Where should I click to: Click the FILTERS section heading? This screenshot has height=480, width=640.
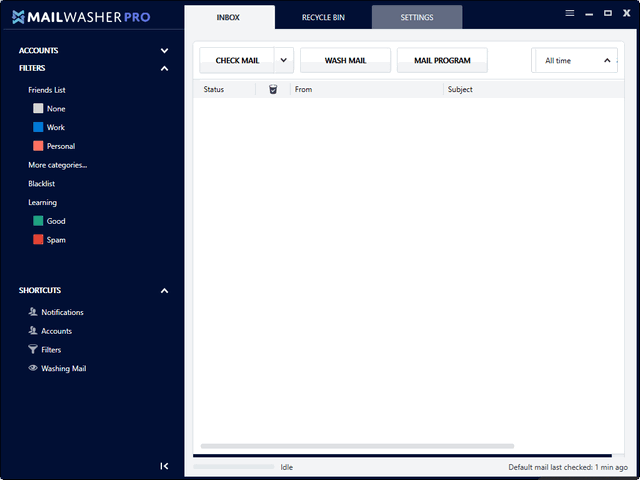[32, 68]
